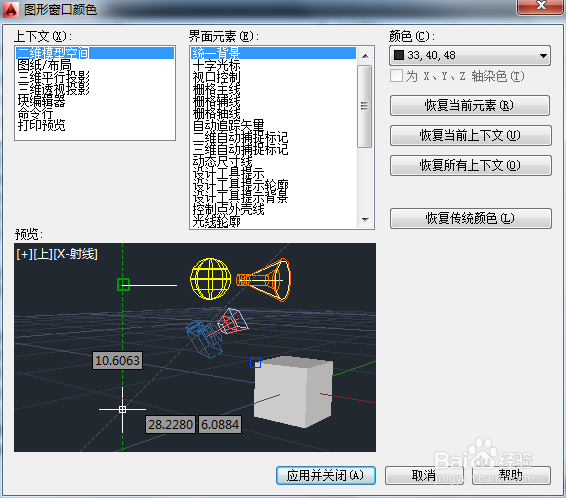
Task: Click 应用并关闭 button
Action: 326,475
